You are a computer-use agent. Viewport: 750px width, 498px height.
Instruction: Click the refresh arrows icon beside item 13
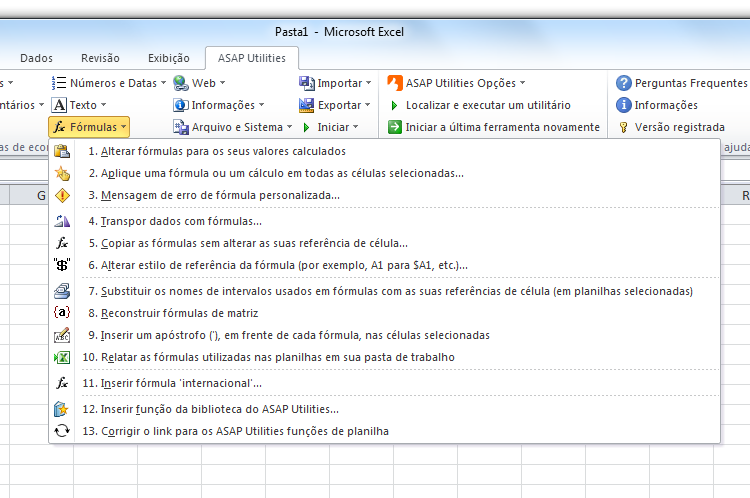[x=62, y=431]
